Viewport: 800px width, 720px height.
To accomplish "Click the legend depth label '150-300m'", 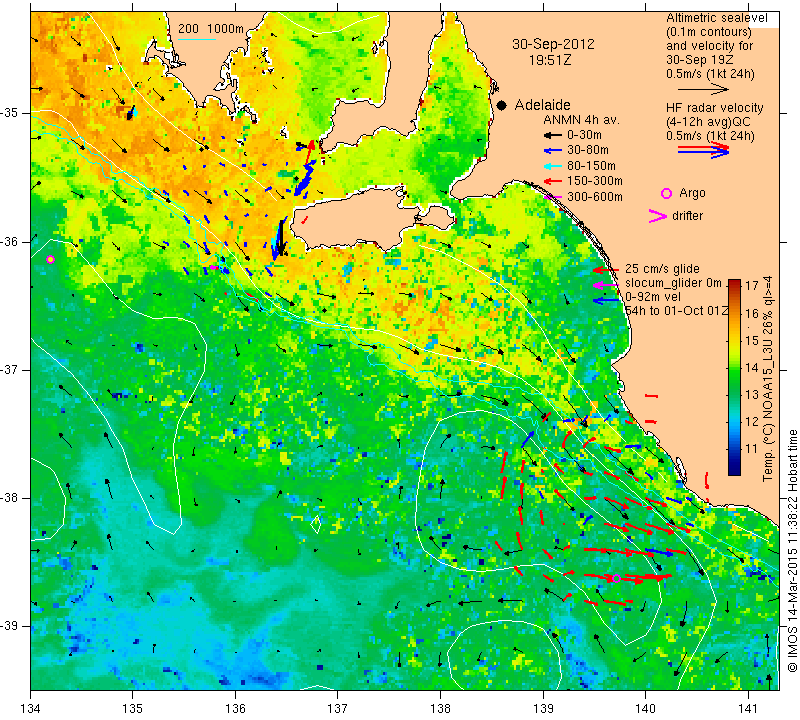I will click(594, 181).
